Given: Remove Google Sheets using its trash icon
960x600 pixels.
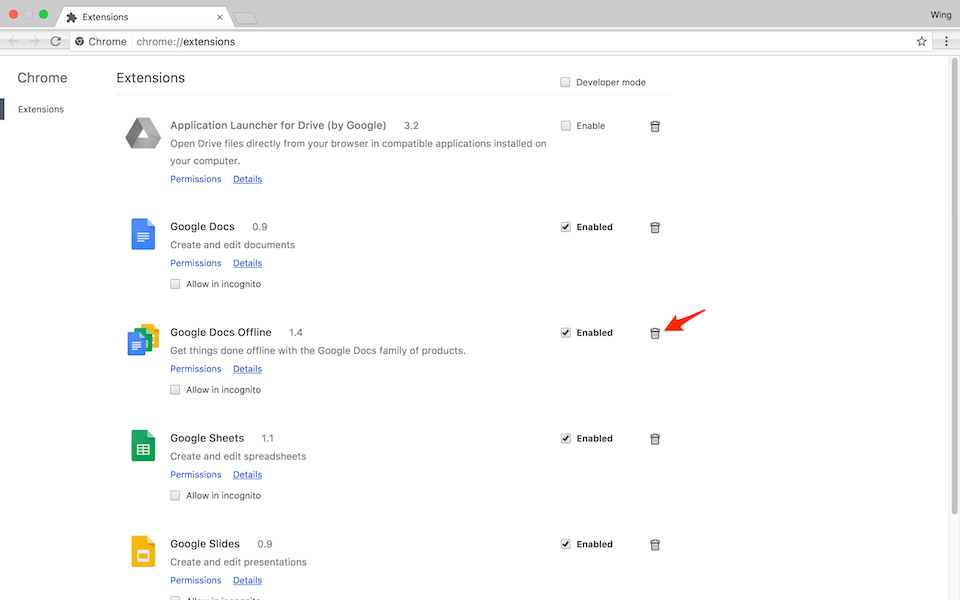Looking at the screenshot, I should point(654,439).
